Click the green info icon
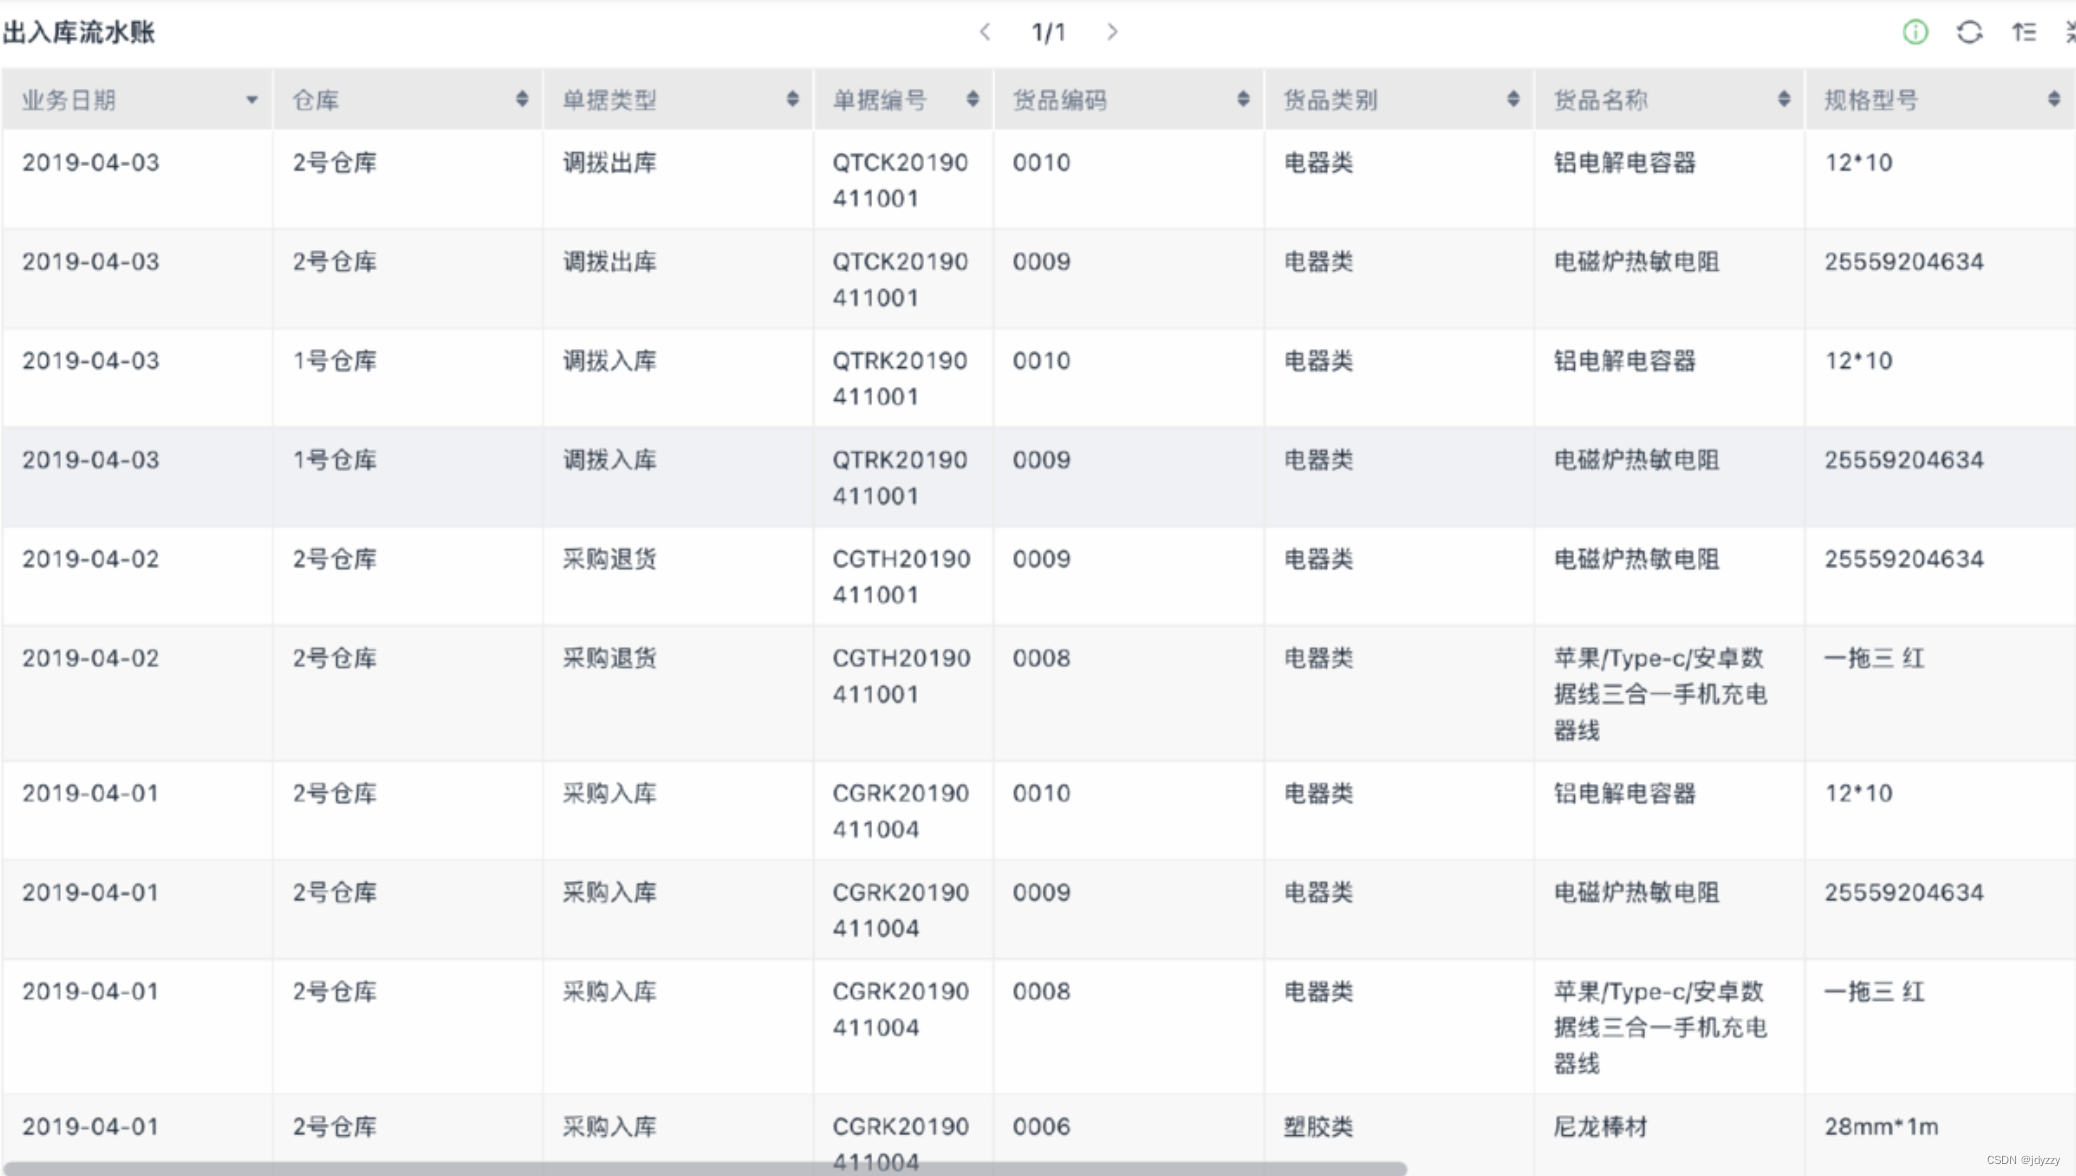This screenshot has height=1176, width=2076. click(x=1914, y=32)
